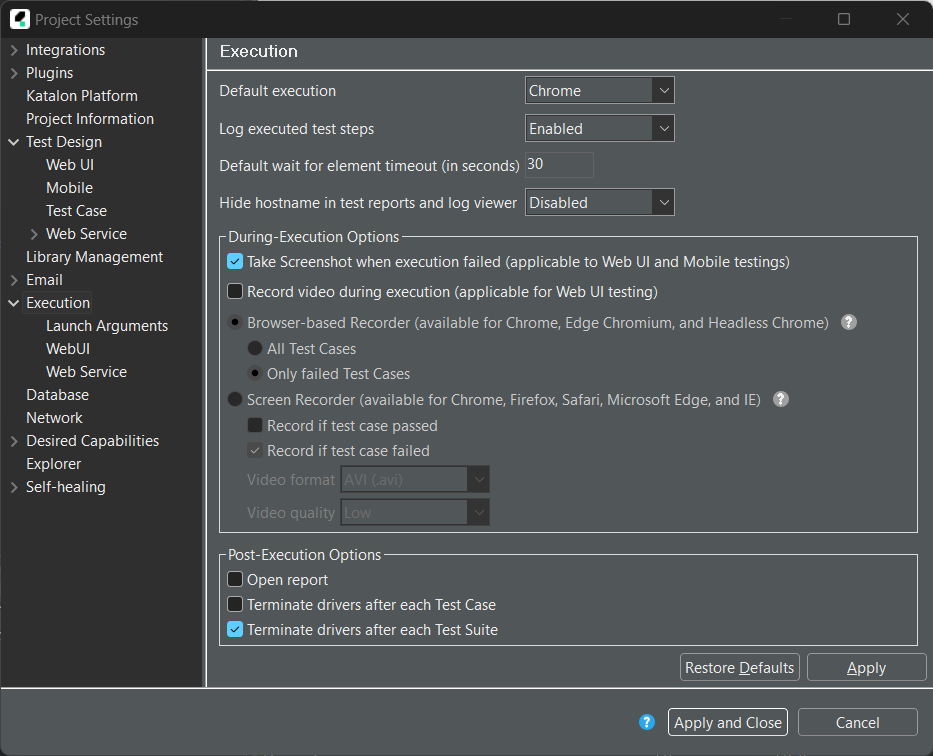Select Screen Recorder radio button
Image resolution: width=933 pixels, height=756 pixels.
pyautogui.click(x=235, y=399)
